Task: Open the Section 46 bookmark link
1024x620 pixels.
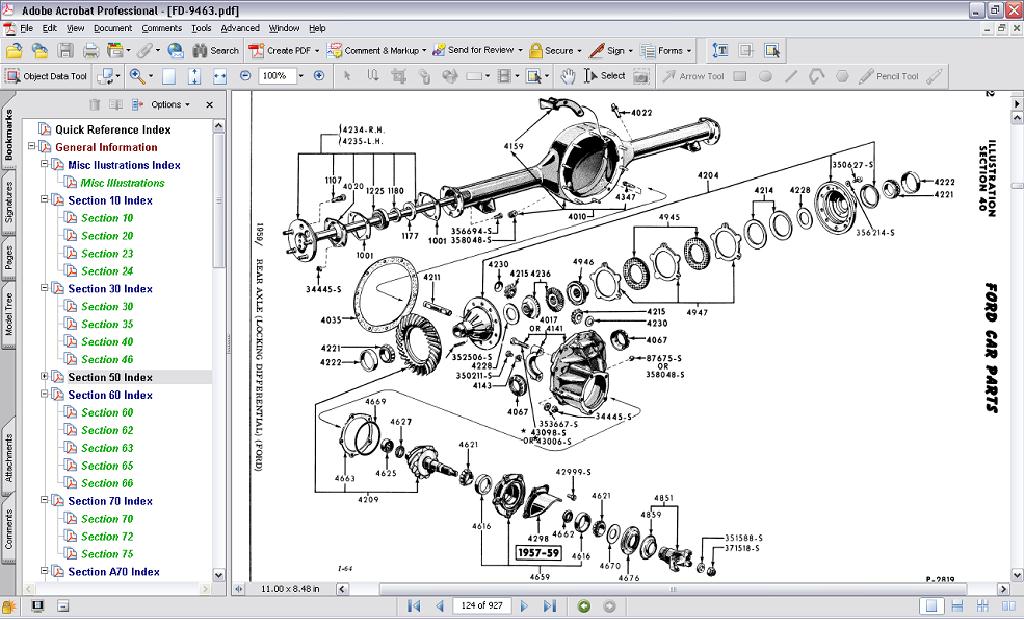Action: tap(107, 359)
